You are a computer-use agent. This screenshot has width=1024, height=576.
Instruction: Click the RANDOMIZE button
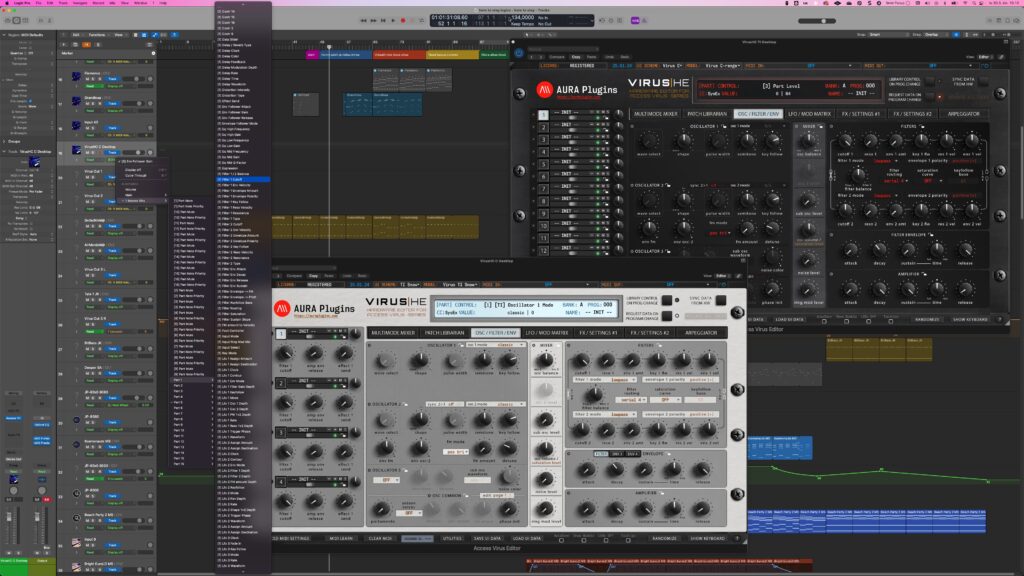tap(664, 538)
